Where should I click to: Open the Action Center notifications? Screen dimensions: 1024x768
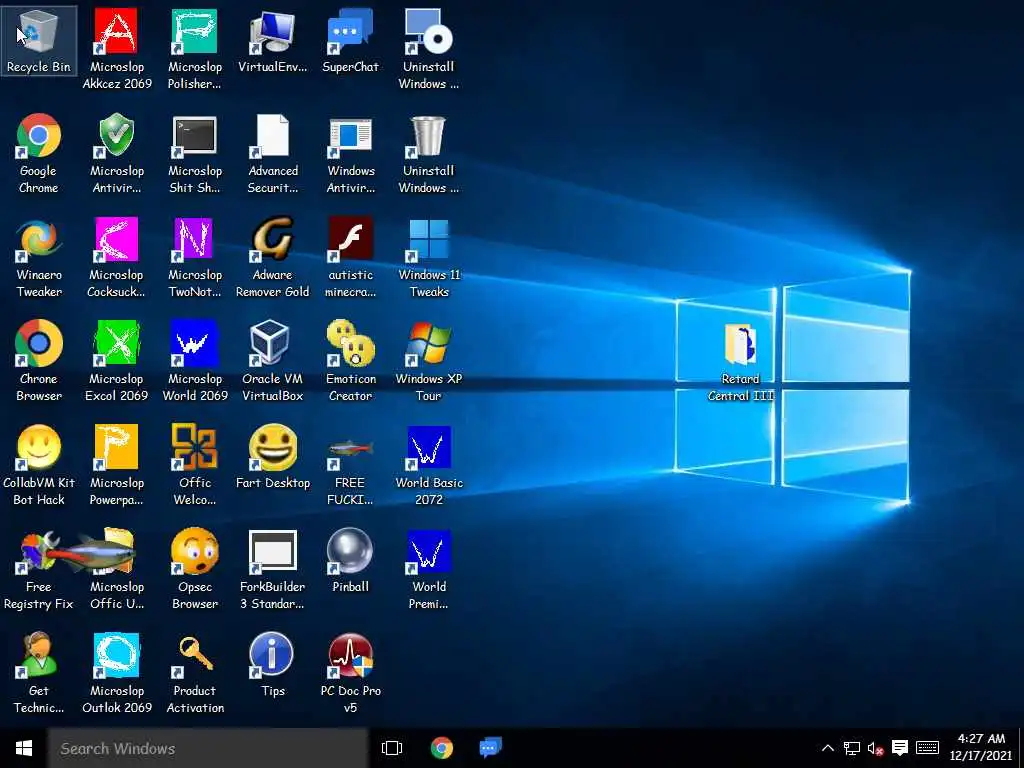[899, 748]
